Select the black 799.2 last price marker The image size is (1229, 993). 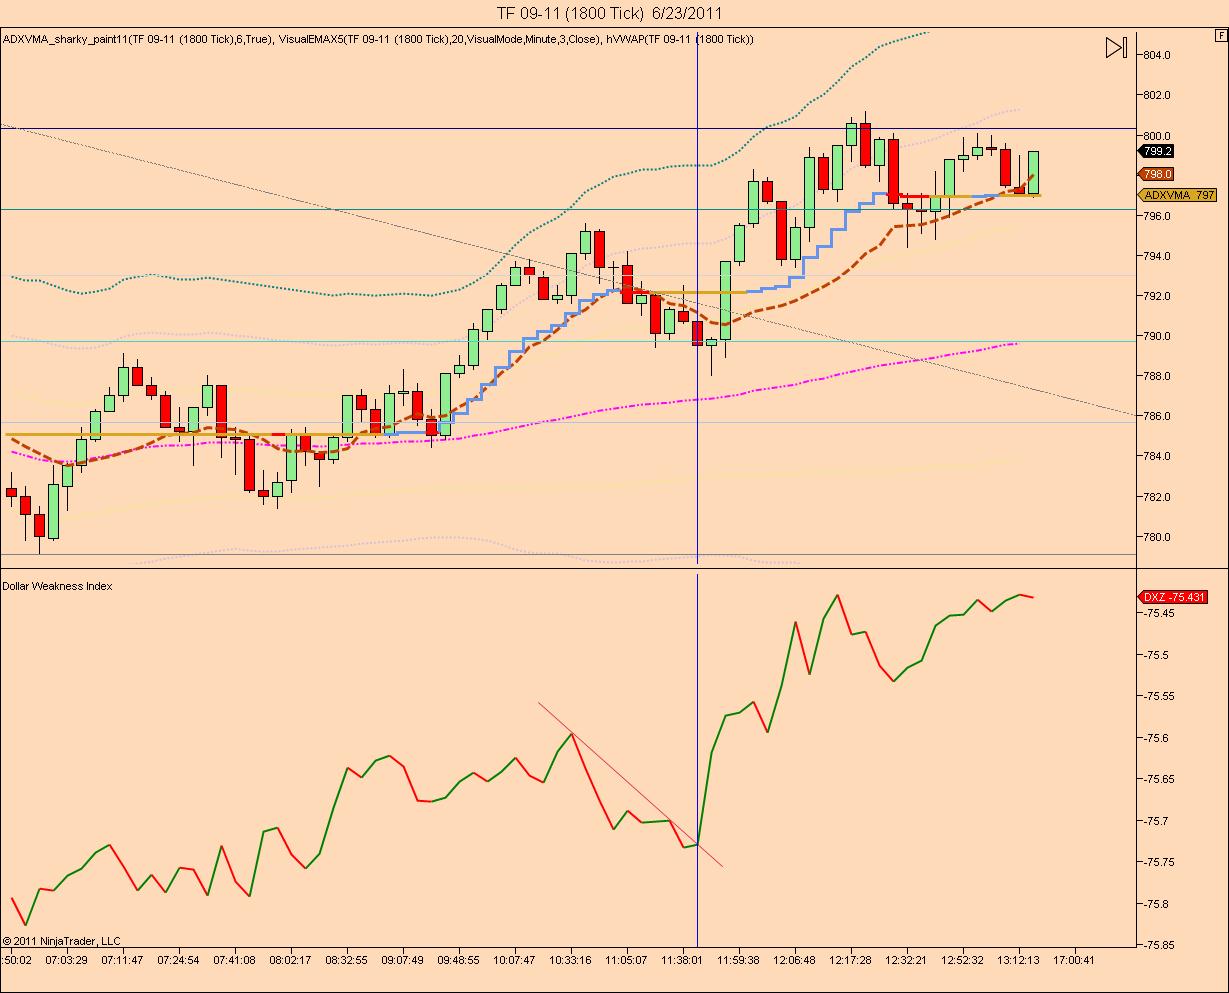pyautogui.click(x=1156, y=151)
